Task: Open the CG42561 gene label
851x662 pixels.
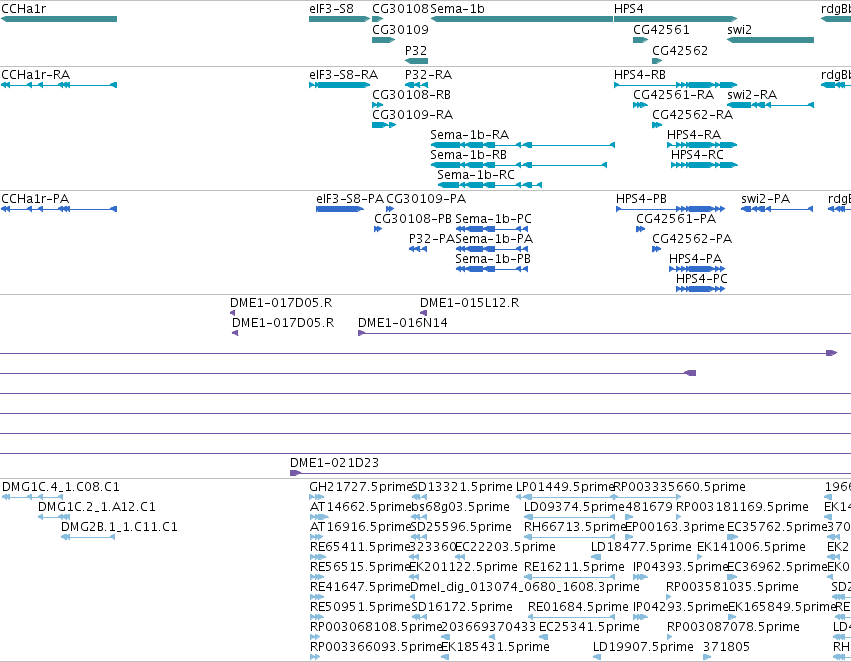Action: coord(661,30)
